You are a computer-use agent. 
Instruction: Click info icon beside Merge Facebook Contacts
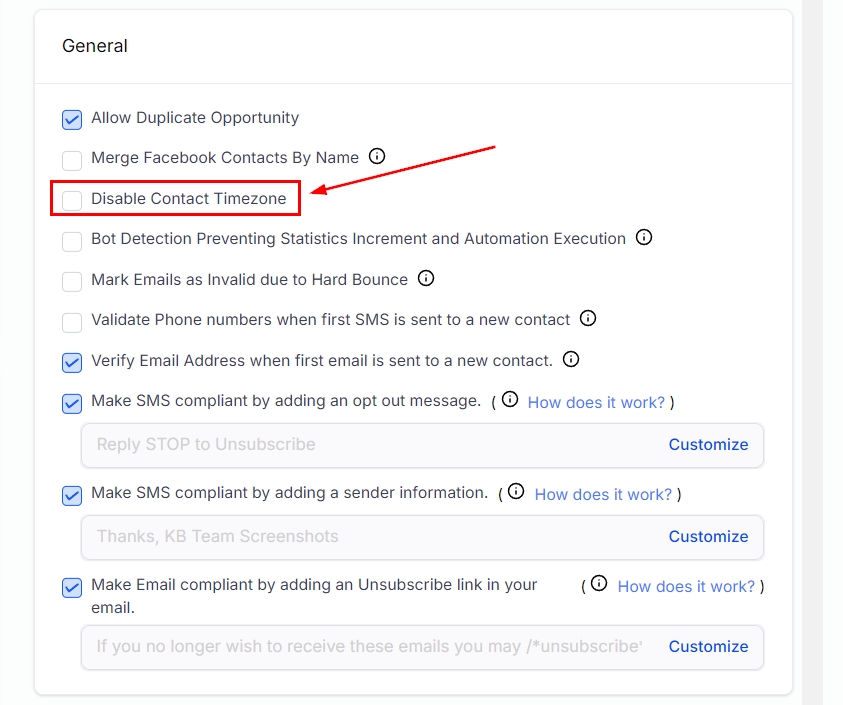377,156
